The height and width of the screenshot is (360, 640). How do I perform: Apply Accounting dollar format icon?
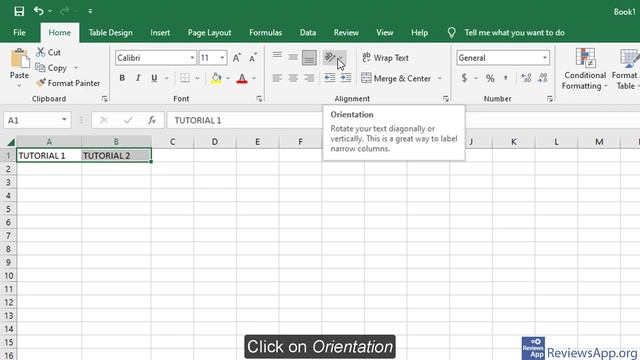click(x=464, y=78)
